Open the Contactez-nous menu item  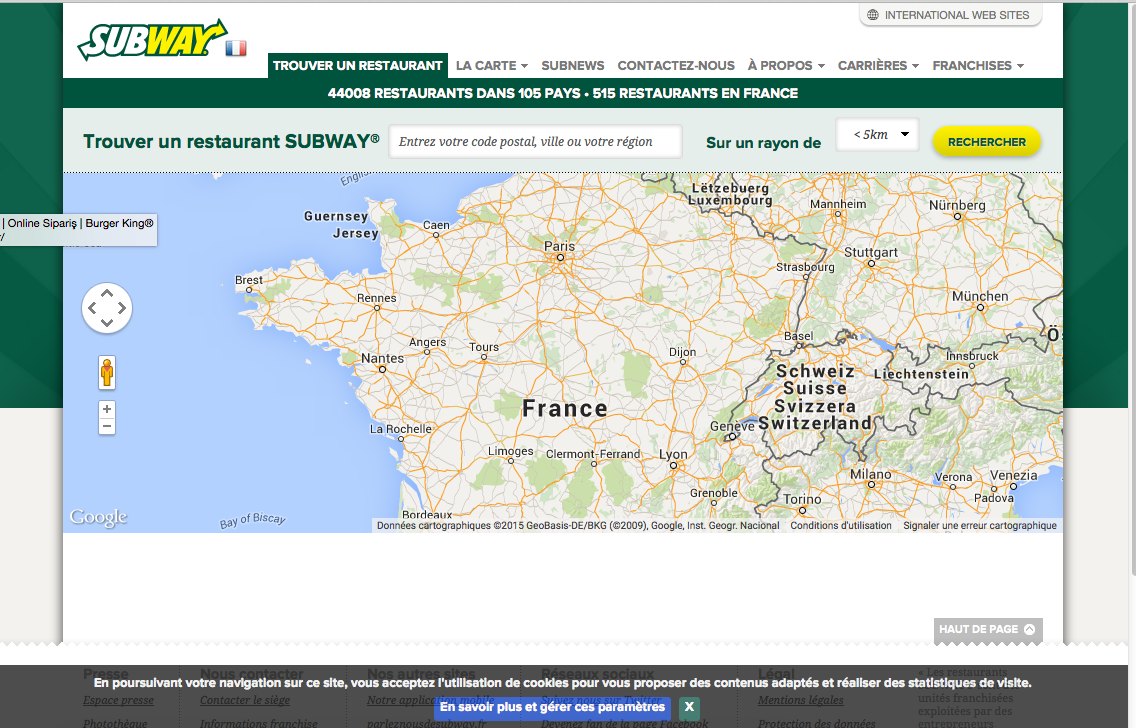pyautogui.click(x=676, y=66)
